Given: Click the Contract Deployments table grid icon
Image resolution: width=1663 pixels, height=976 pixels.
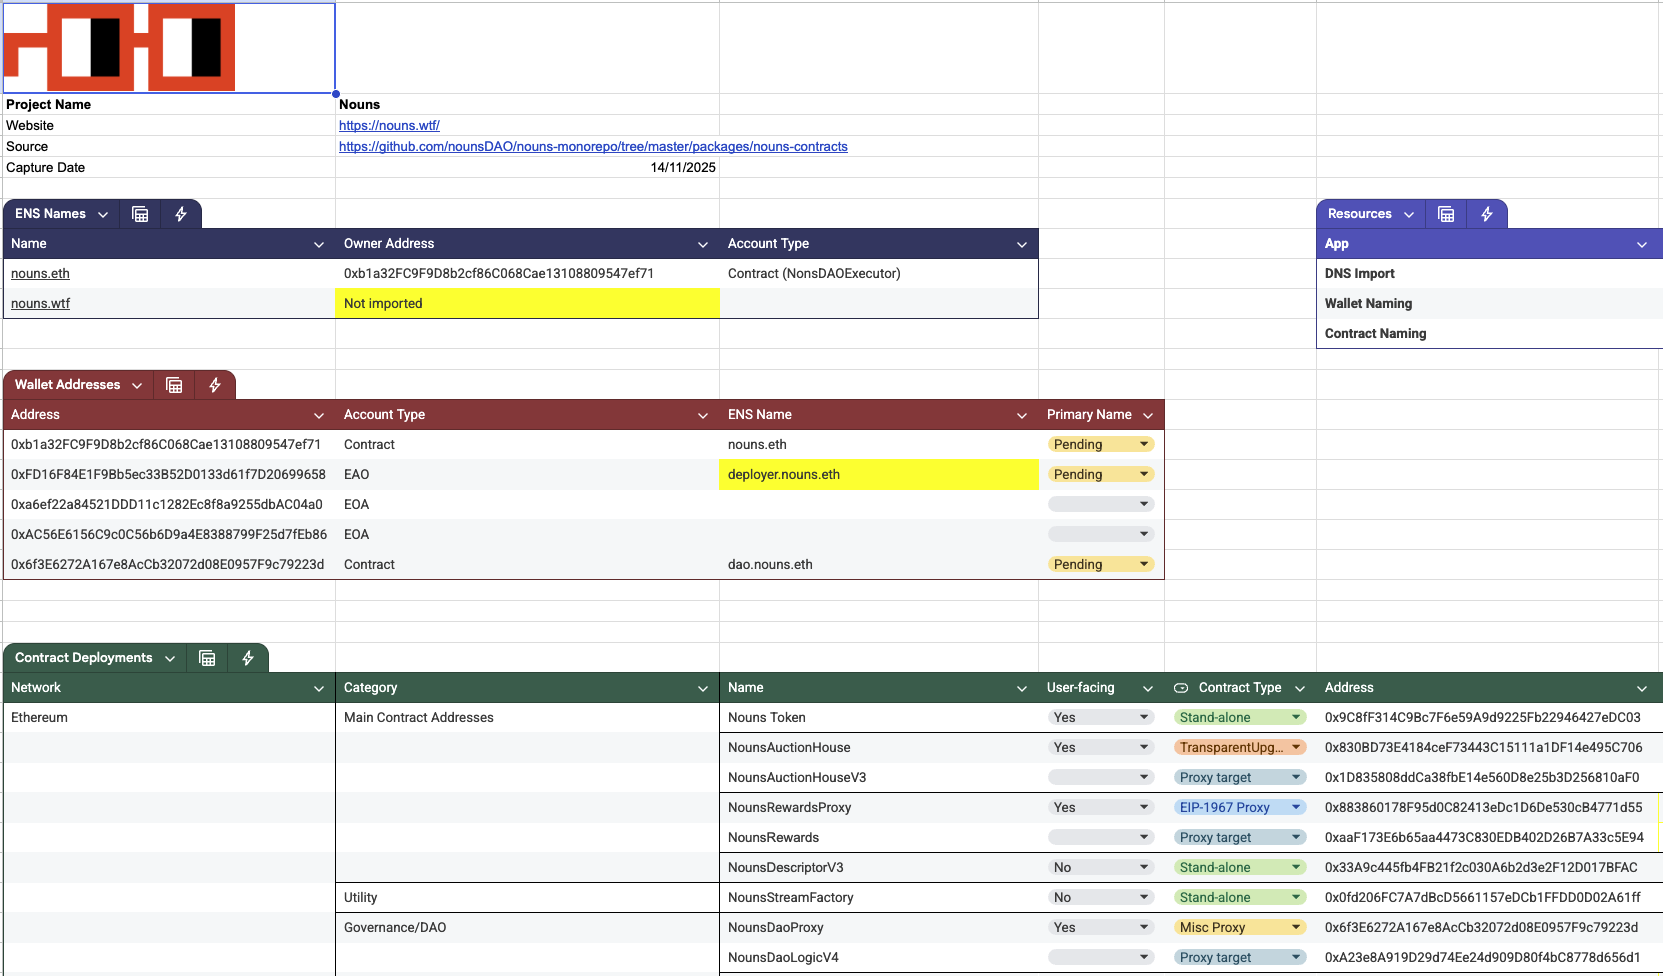Looking at the screenshot, I should click(207, 658).
